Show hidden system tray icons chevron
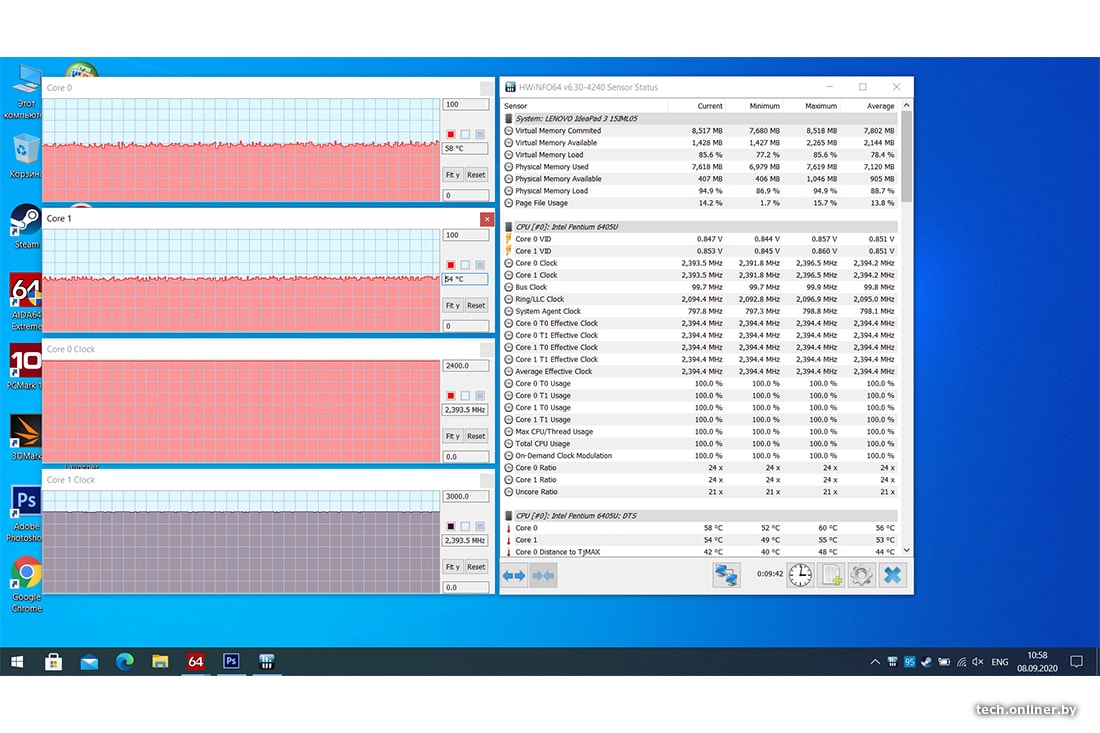 (x=876, y=661)
